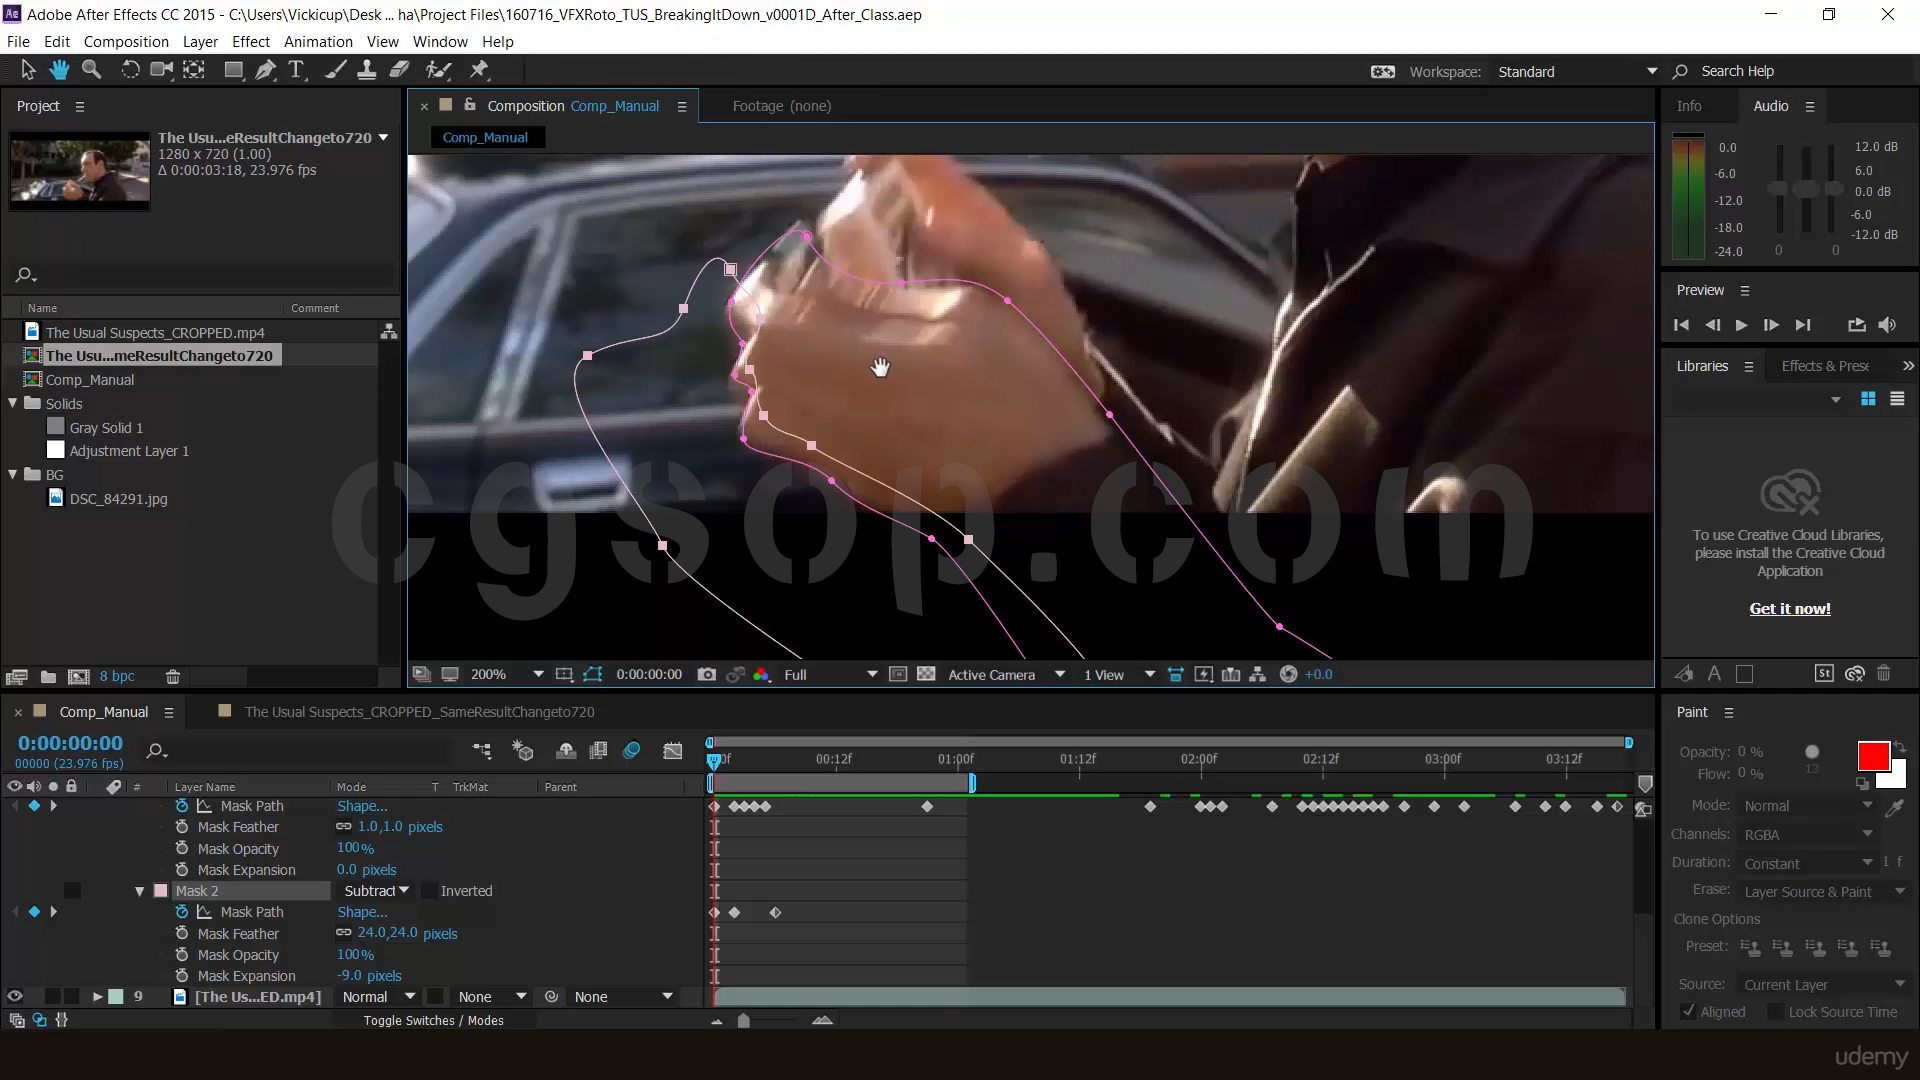Click the snapshot camera icon in viewer
This screenshot has height=1080, width=1920.
706,675
